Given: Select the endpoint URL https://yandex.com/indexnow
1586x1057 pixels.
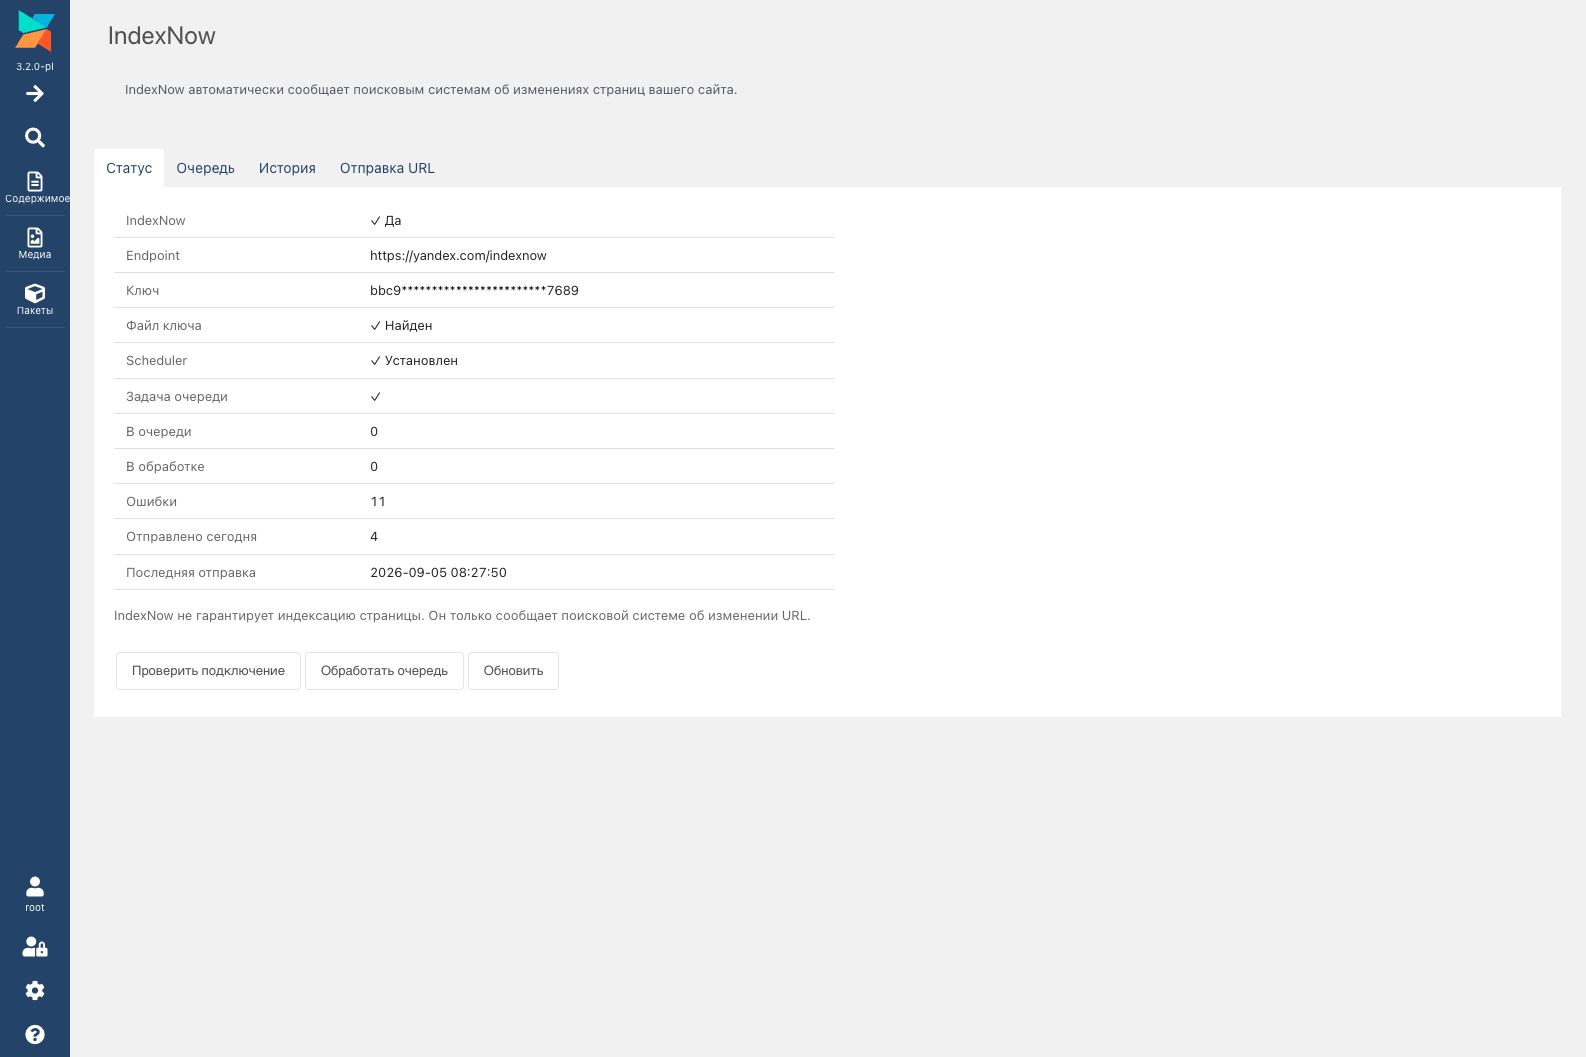Looking at the screenshot, I should coord(458,256).
